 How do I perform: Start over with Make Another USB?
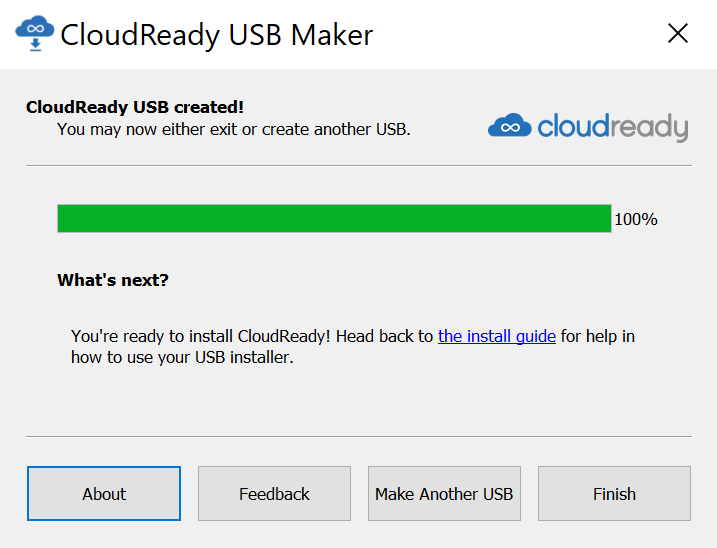tap(444, 494)
